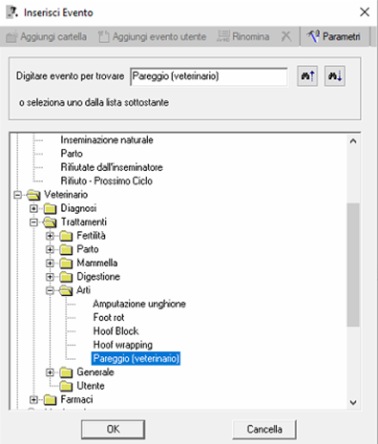Click the Parto treatments folder icon
Screen dimensions: 378x444
[66, 250]
